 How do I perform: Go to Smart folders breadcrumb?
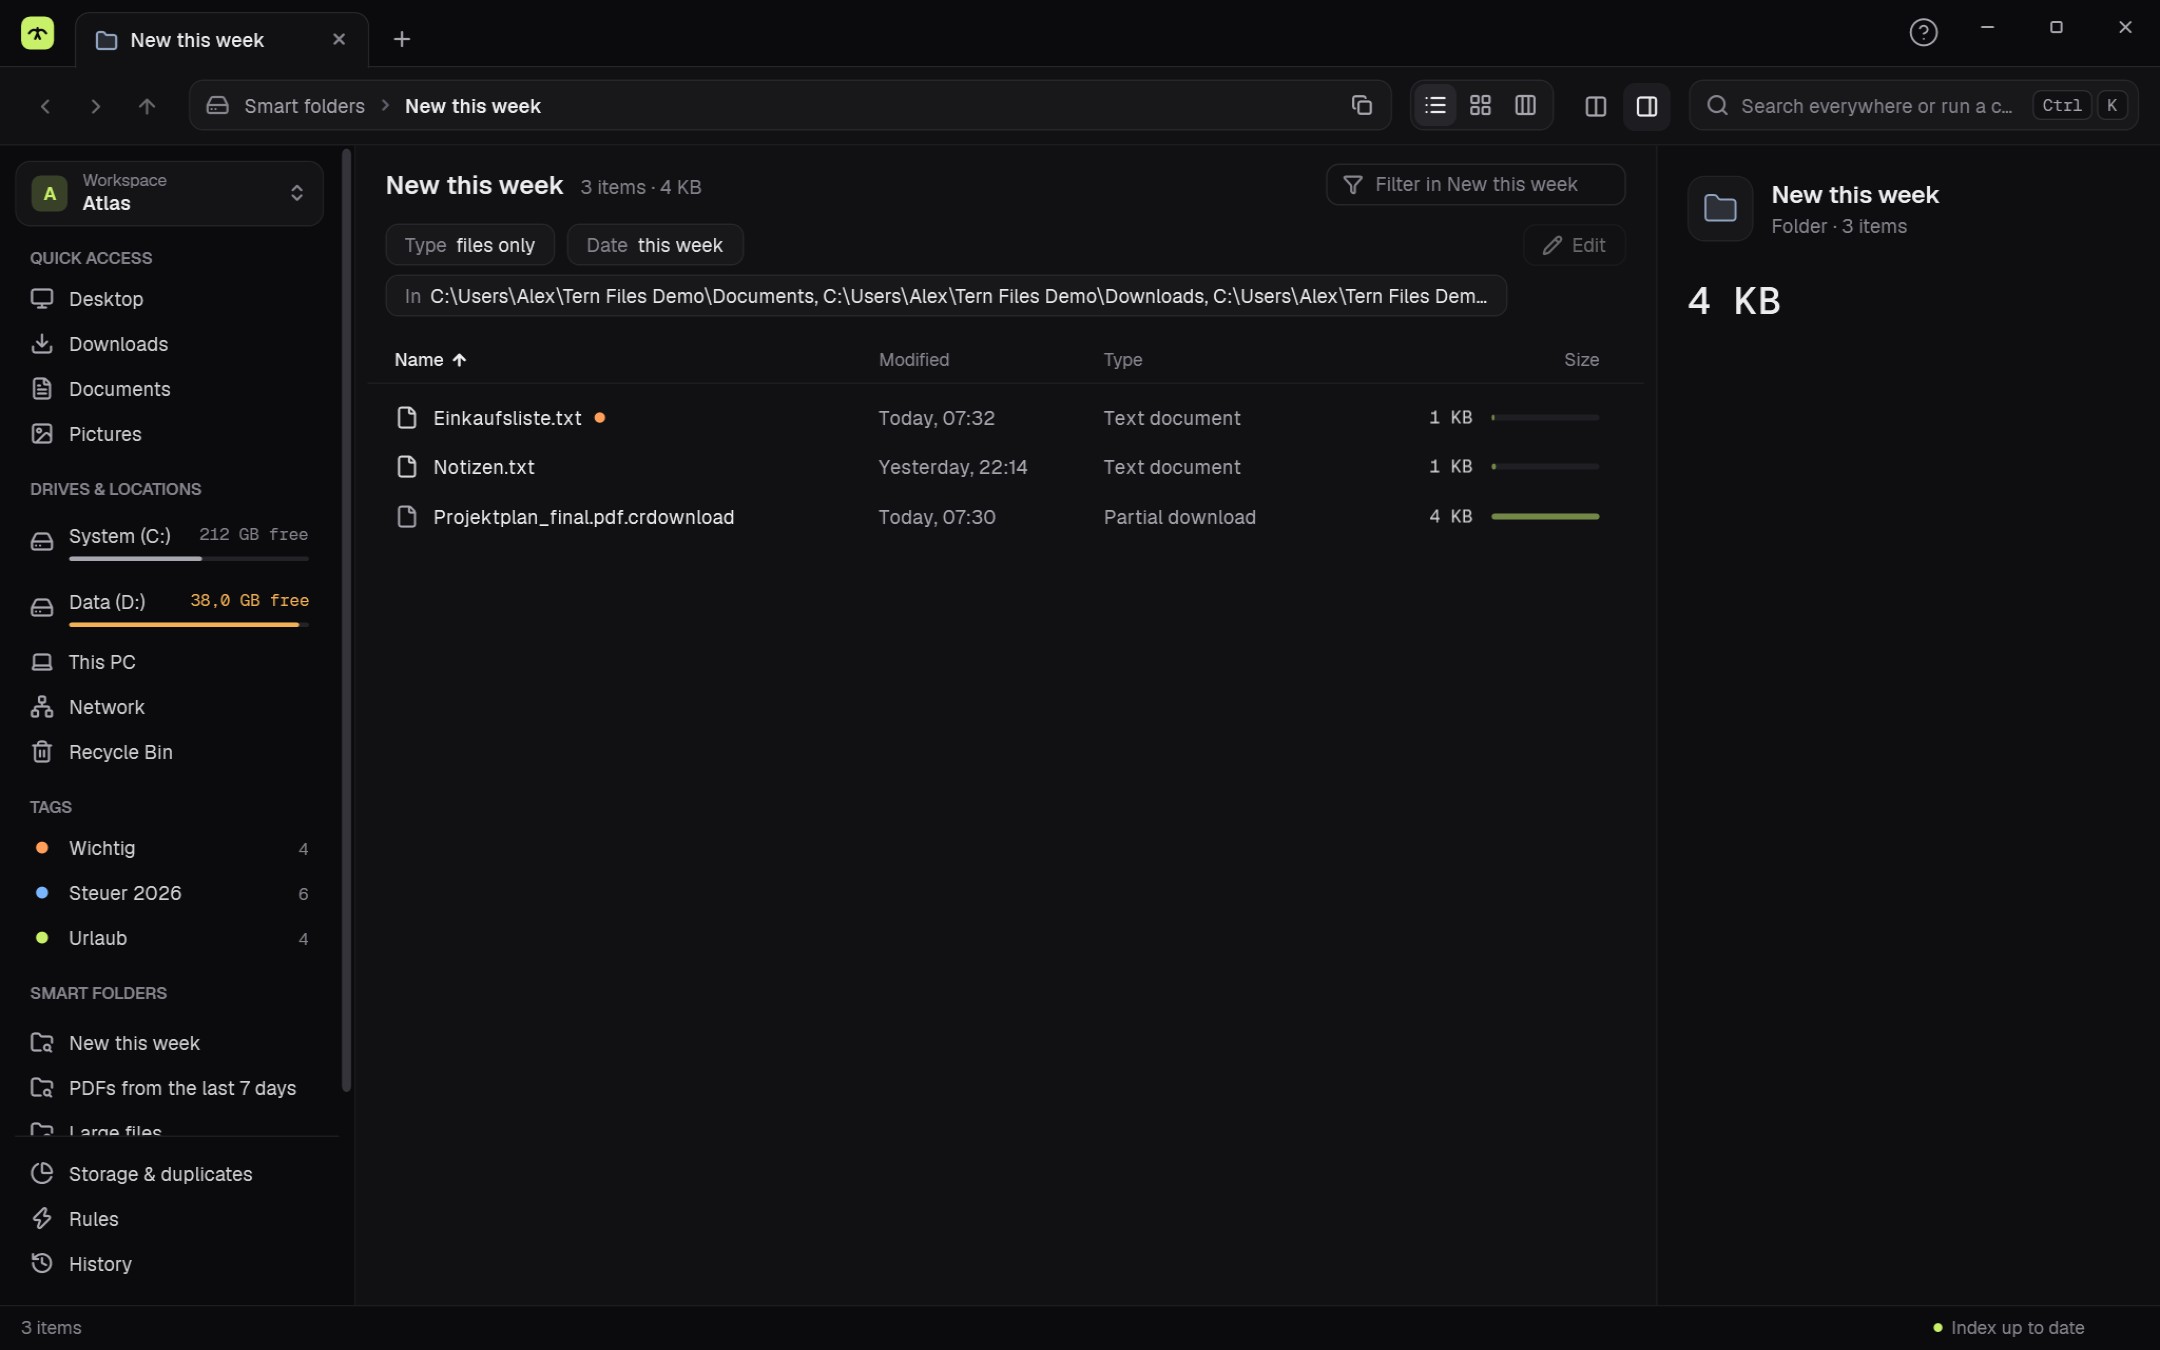(304, 106)
